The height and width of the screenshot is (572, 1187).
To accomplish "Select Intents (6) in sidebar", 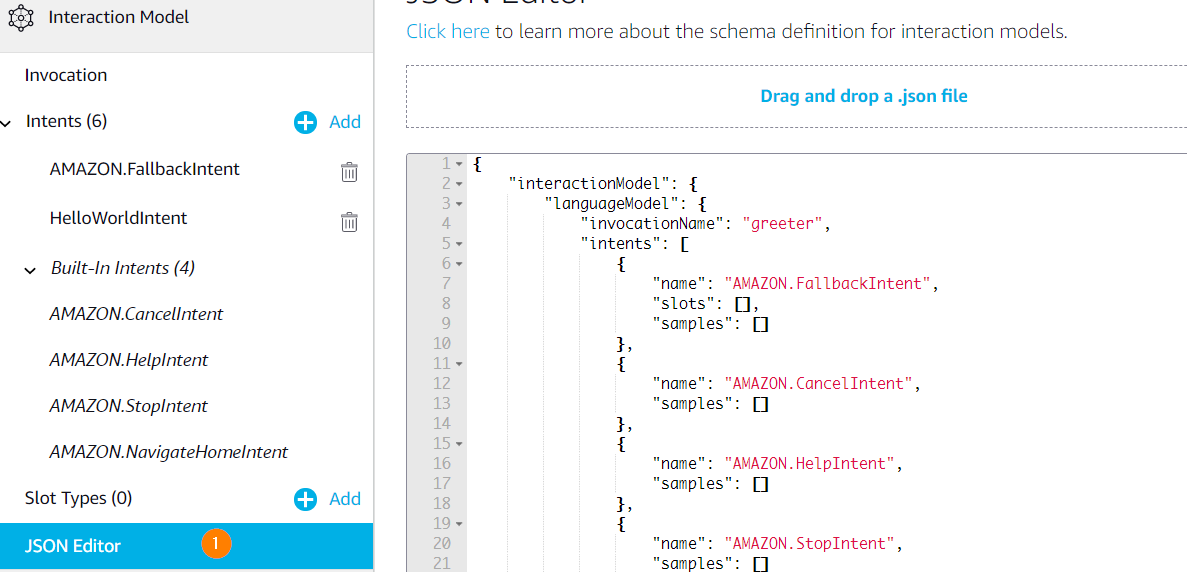I will tap(67, 121).
